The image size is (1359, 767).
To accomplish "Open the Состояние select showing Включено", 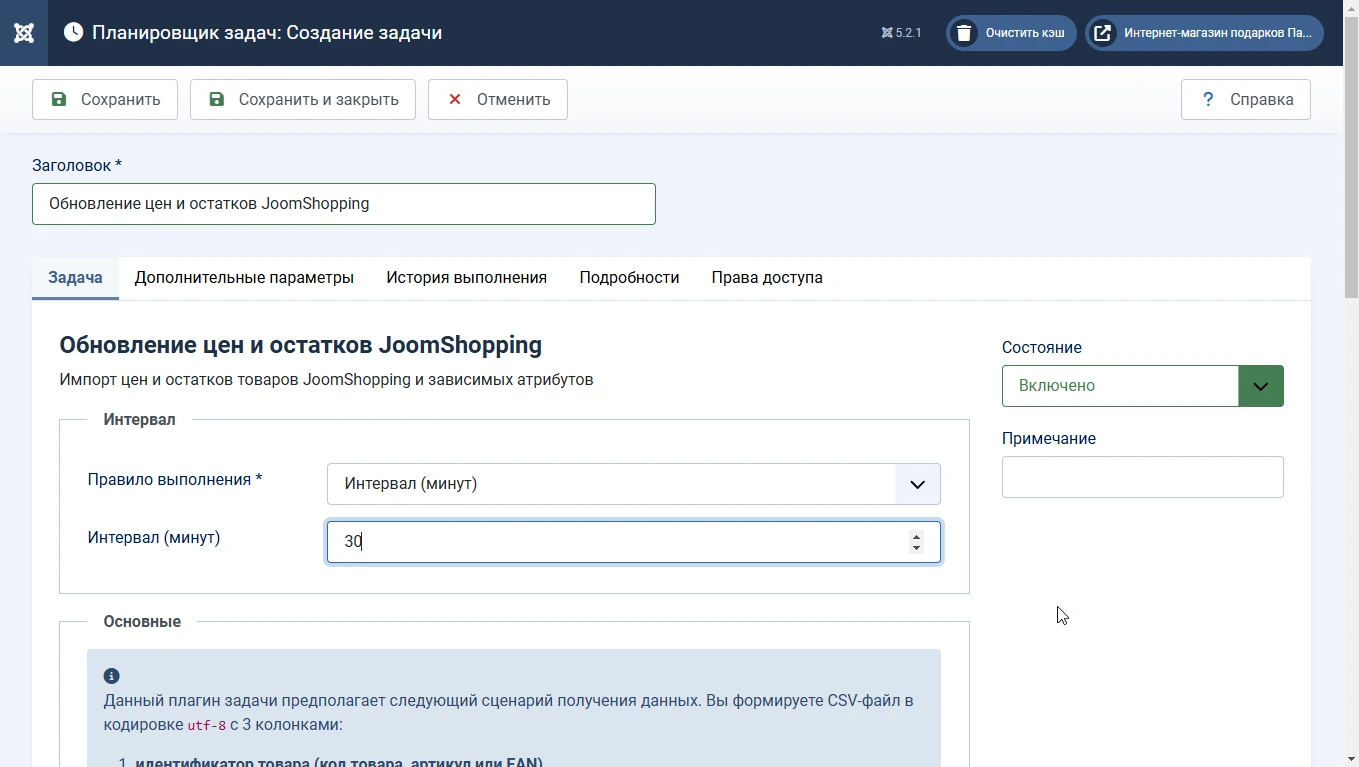I will [1120, 386].
